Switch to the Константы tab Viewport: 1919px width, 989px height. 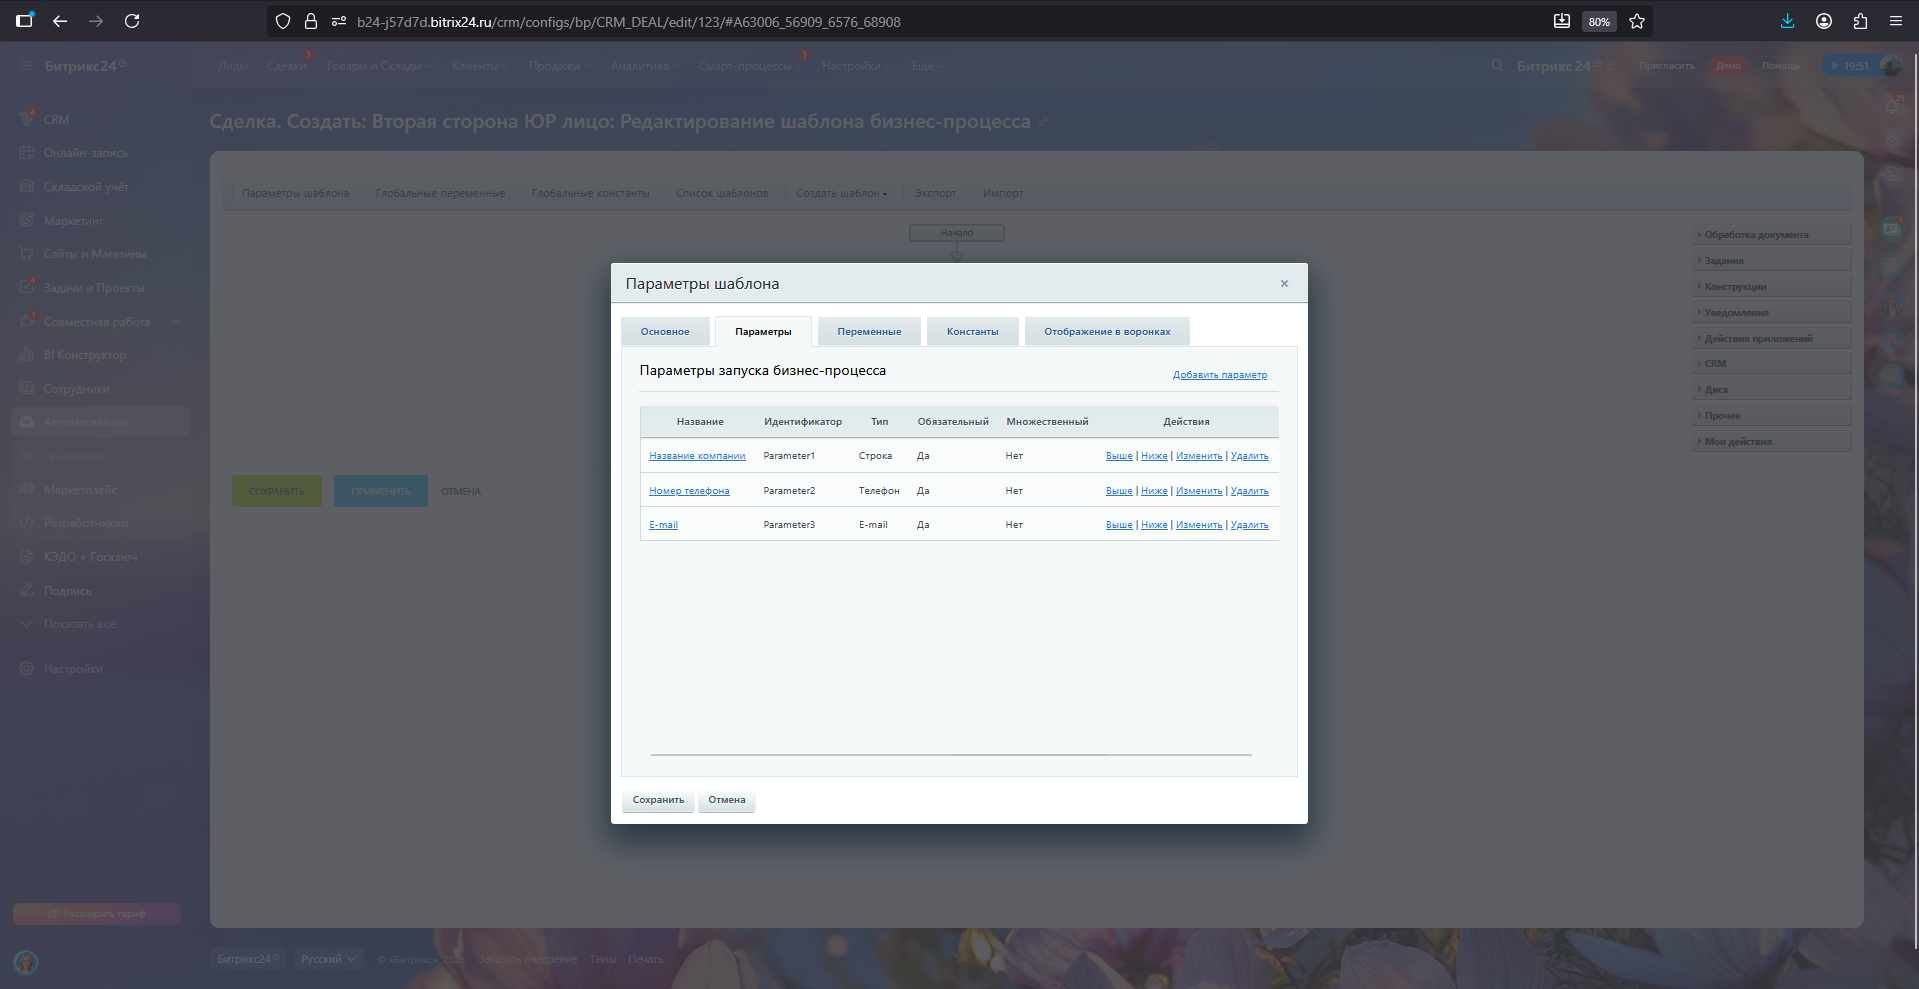click(972, 331)
